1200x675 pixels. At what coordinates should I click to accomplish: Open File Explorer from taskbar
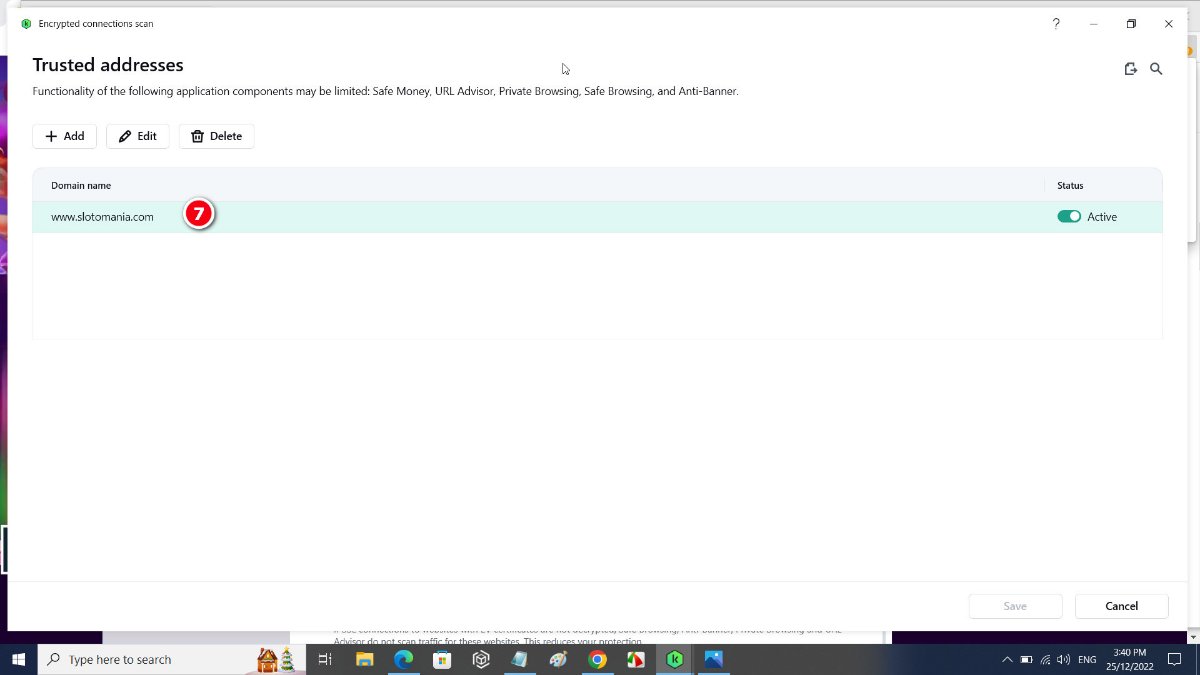[x=365, y=659]
